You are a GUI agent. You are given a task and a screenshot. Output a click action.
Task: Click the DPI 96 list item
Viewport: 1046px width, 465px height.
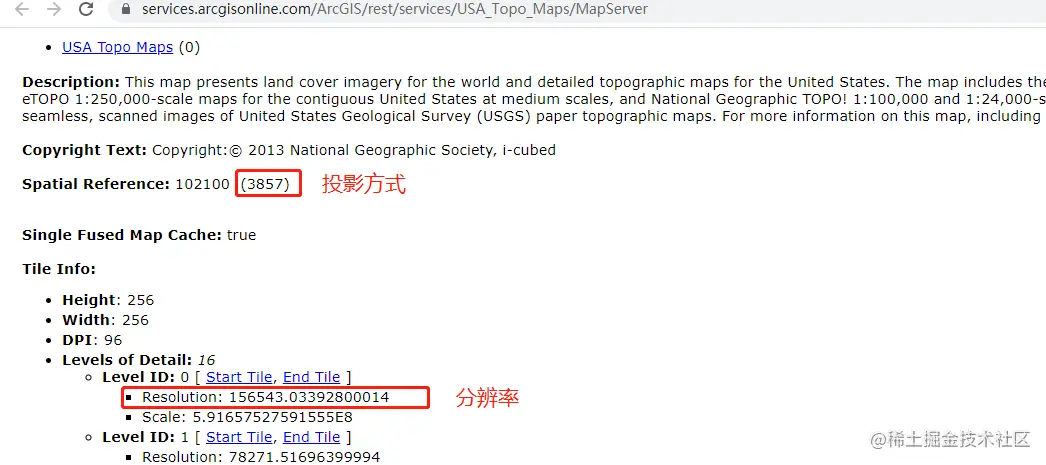coord(92,340)
